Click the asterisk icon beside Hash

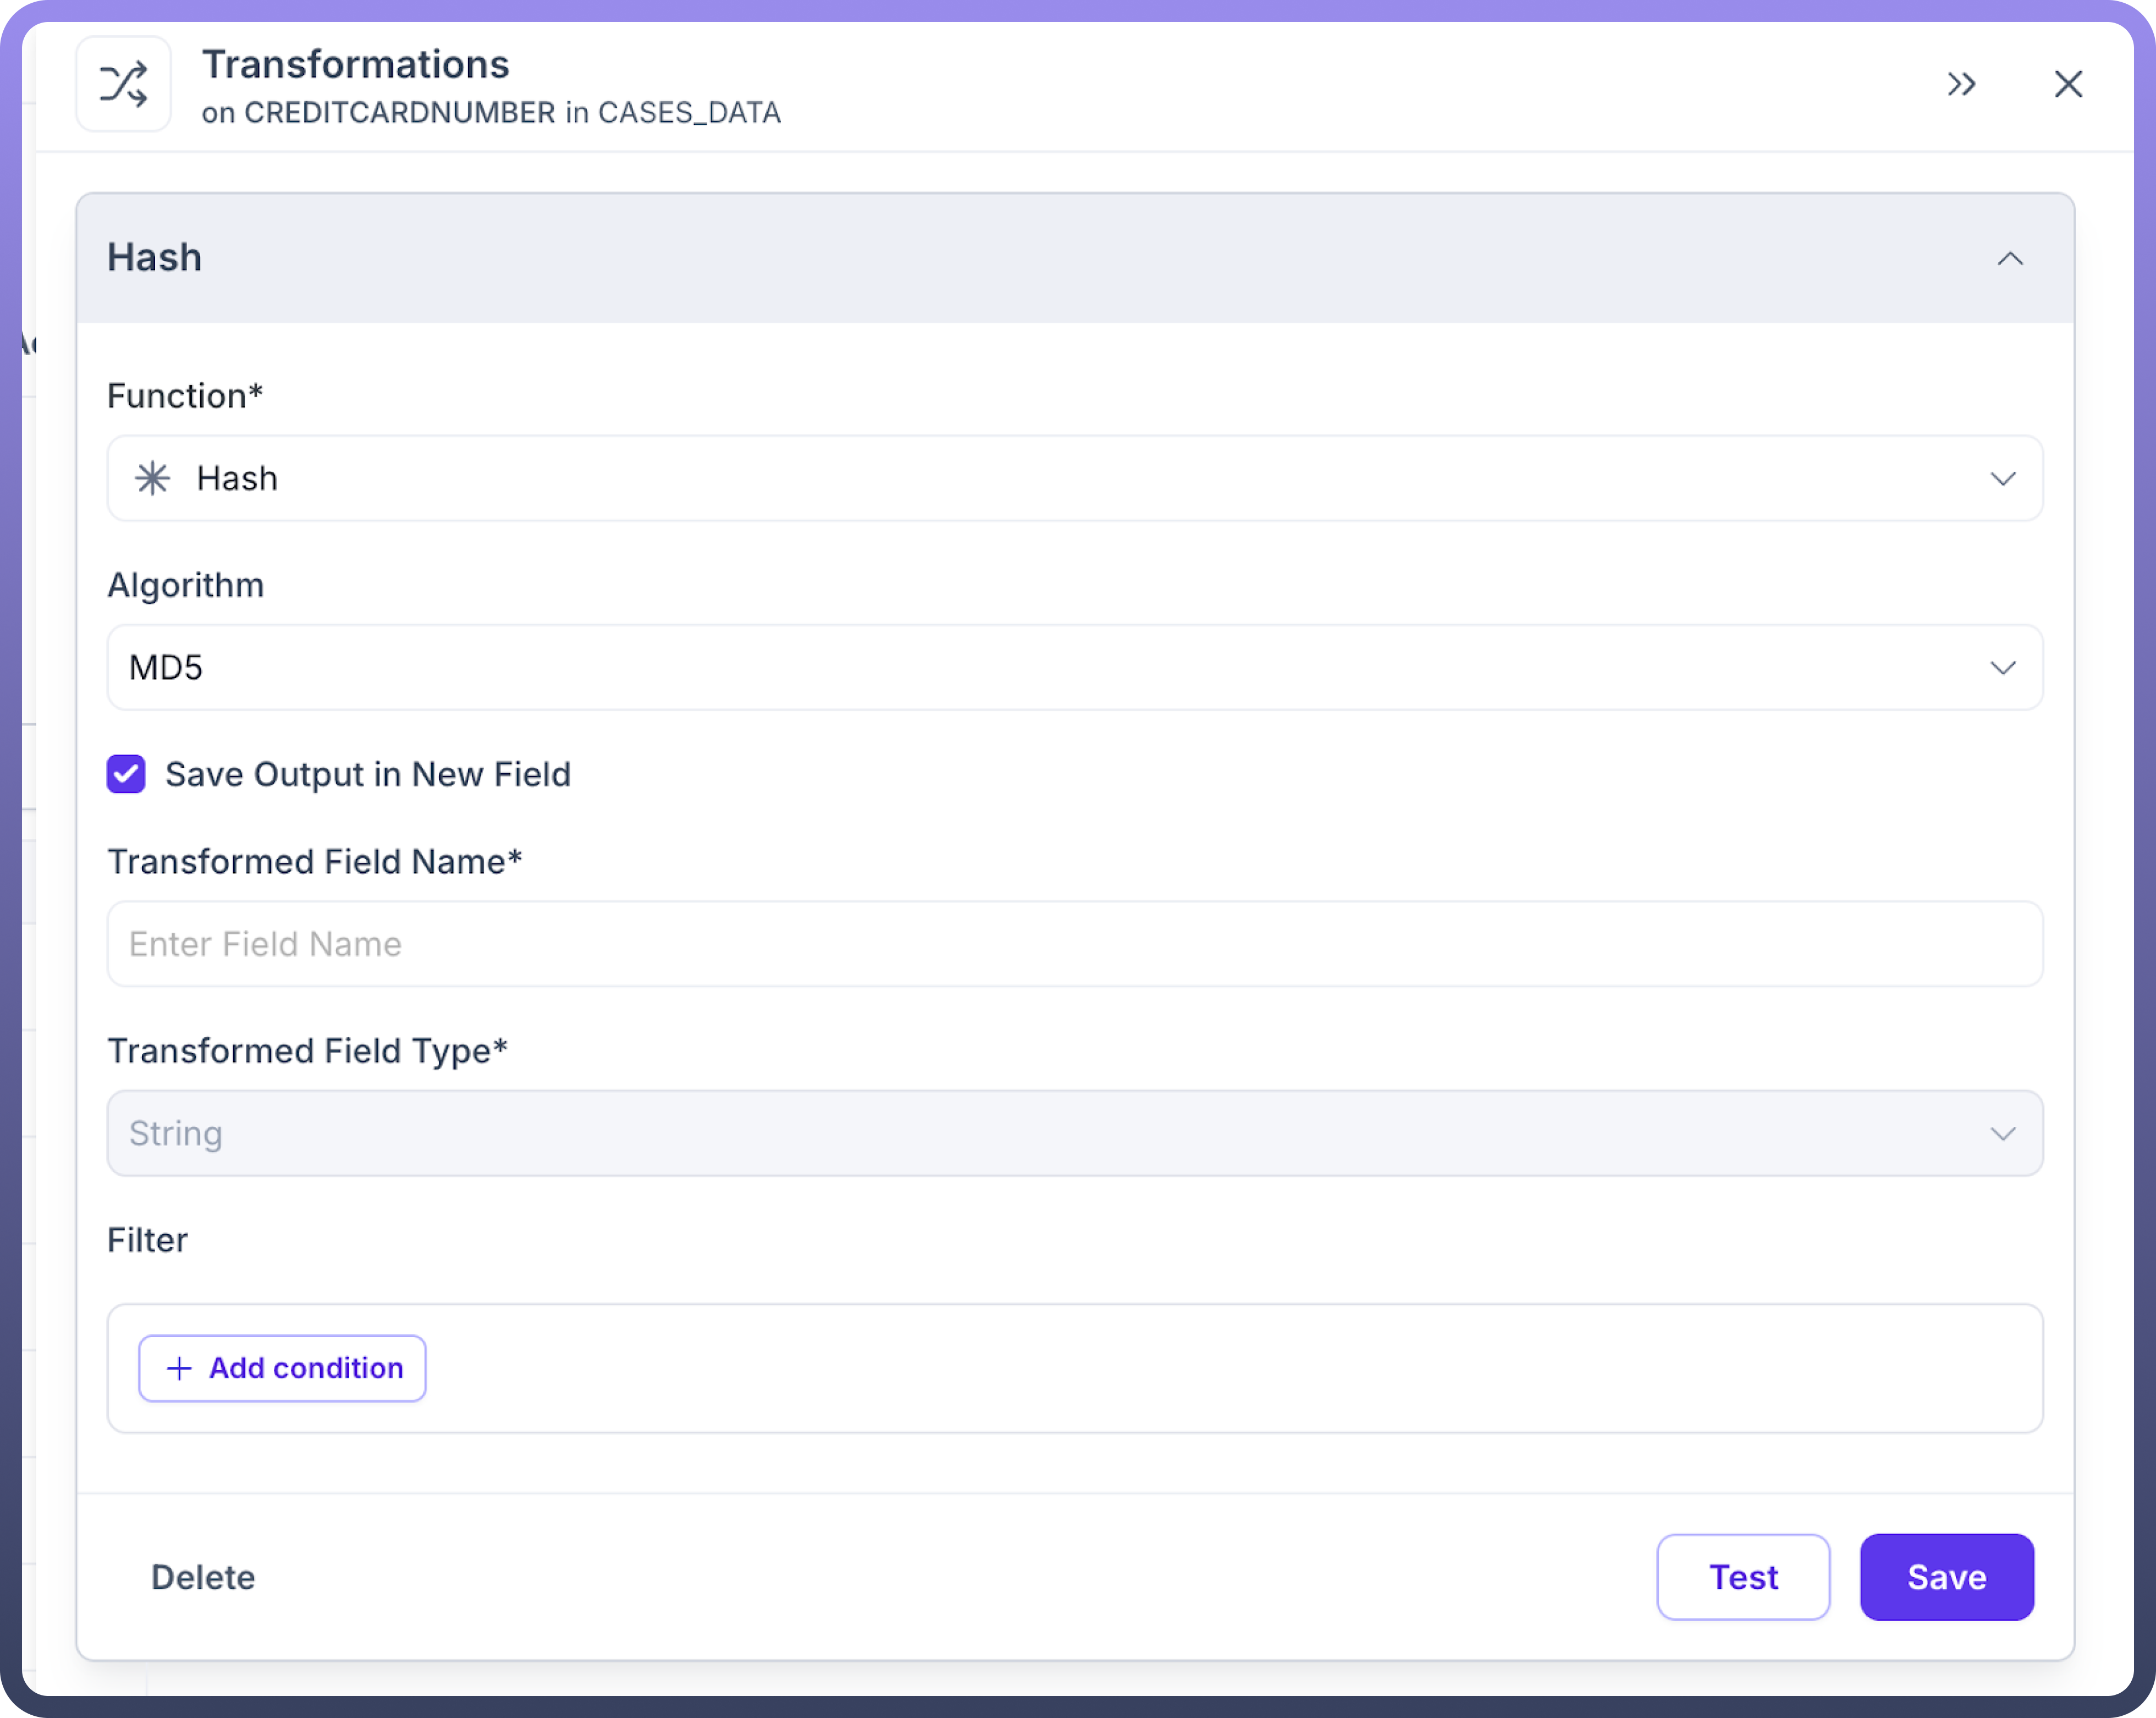(153, 478)
